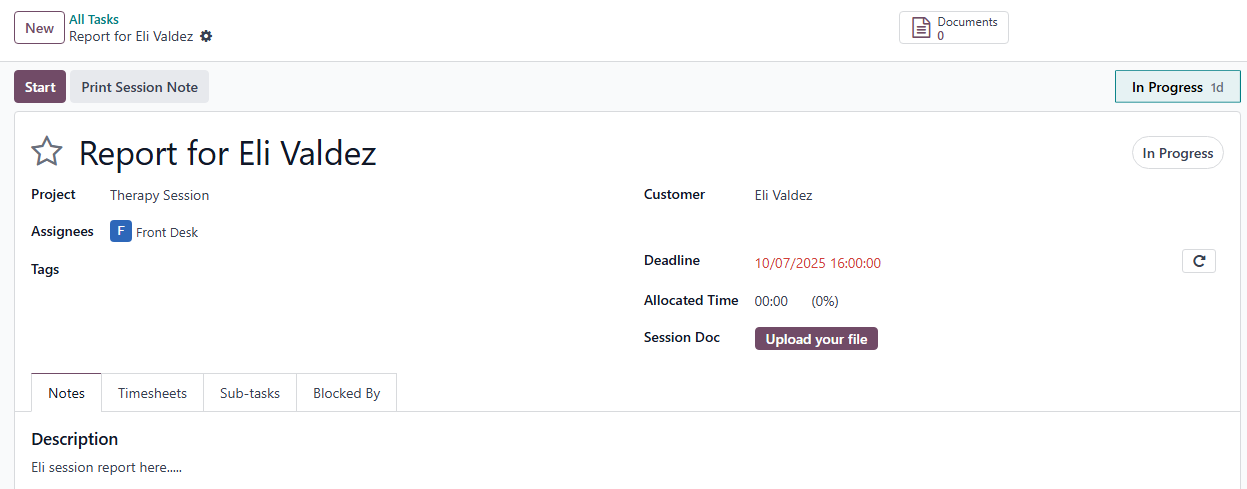Image resolution: width=1247 pixels, height=489 pixels.
Task: Click the star priority icon beside title
Action: pos(47,153)
